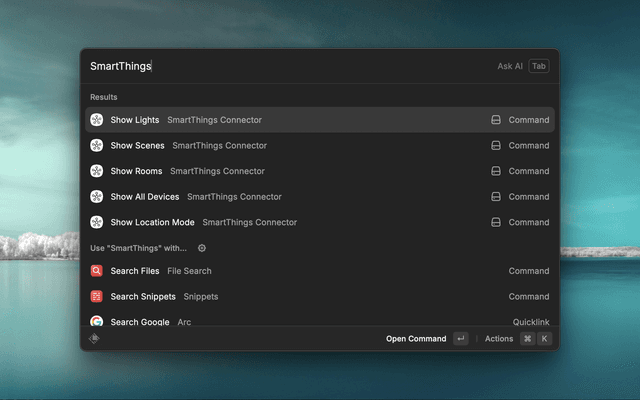Pick the Show Location Mode result
Screen dimensions: 640x400
pyautogui.click(x=153, y=222)
